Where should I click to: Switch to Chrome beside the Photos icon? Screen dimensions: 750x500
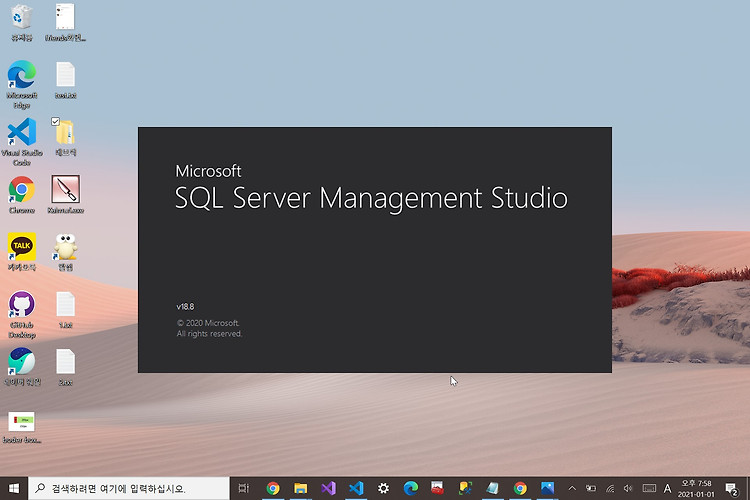click(x=520, y=488)
